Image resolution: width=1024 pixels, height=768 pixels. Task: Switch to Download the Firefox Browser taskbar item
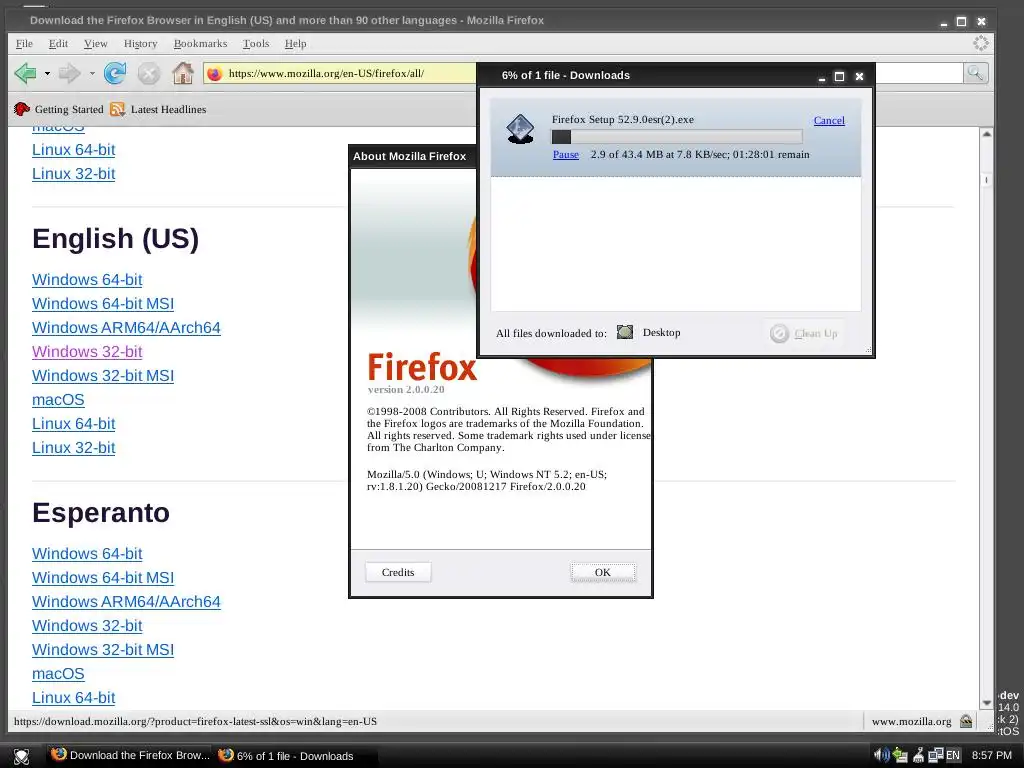pyautogui.click(x=131, y=755)
